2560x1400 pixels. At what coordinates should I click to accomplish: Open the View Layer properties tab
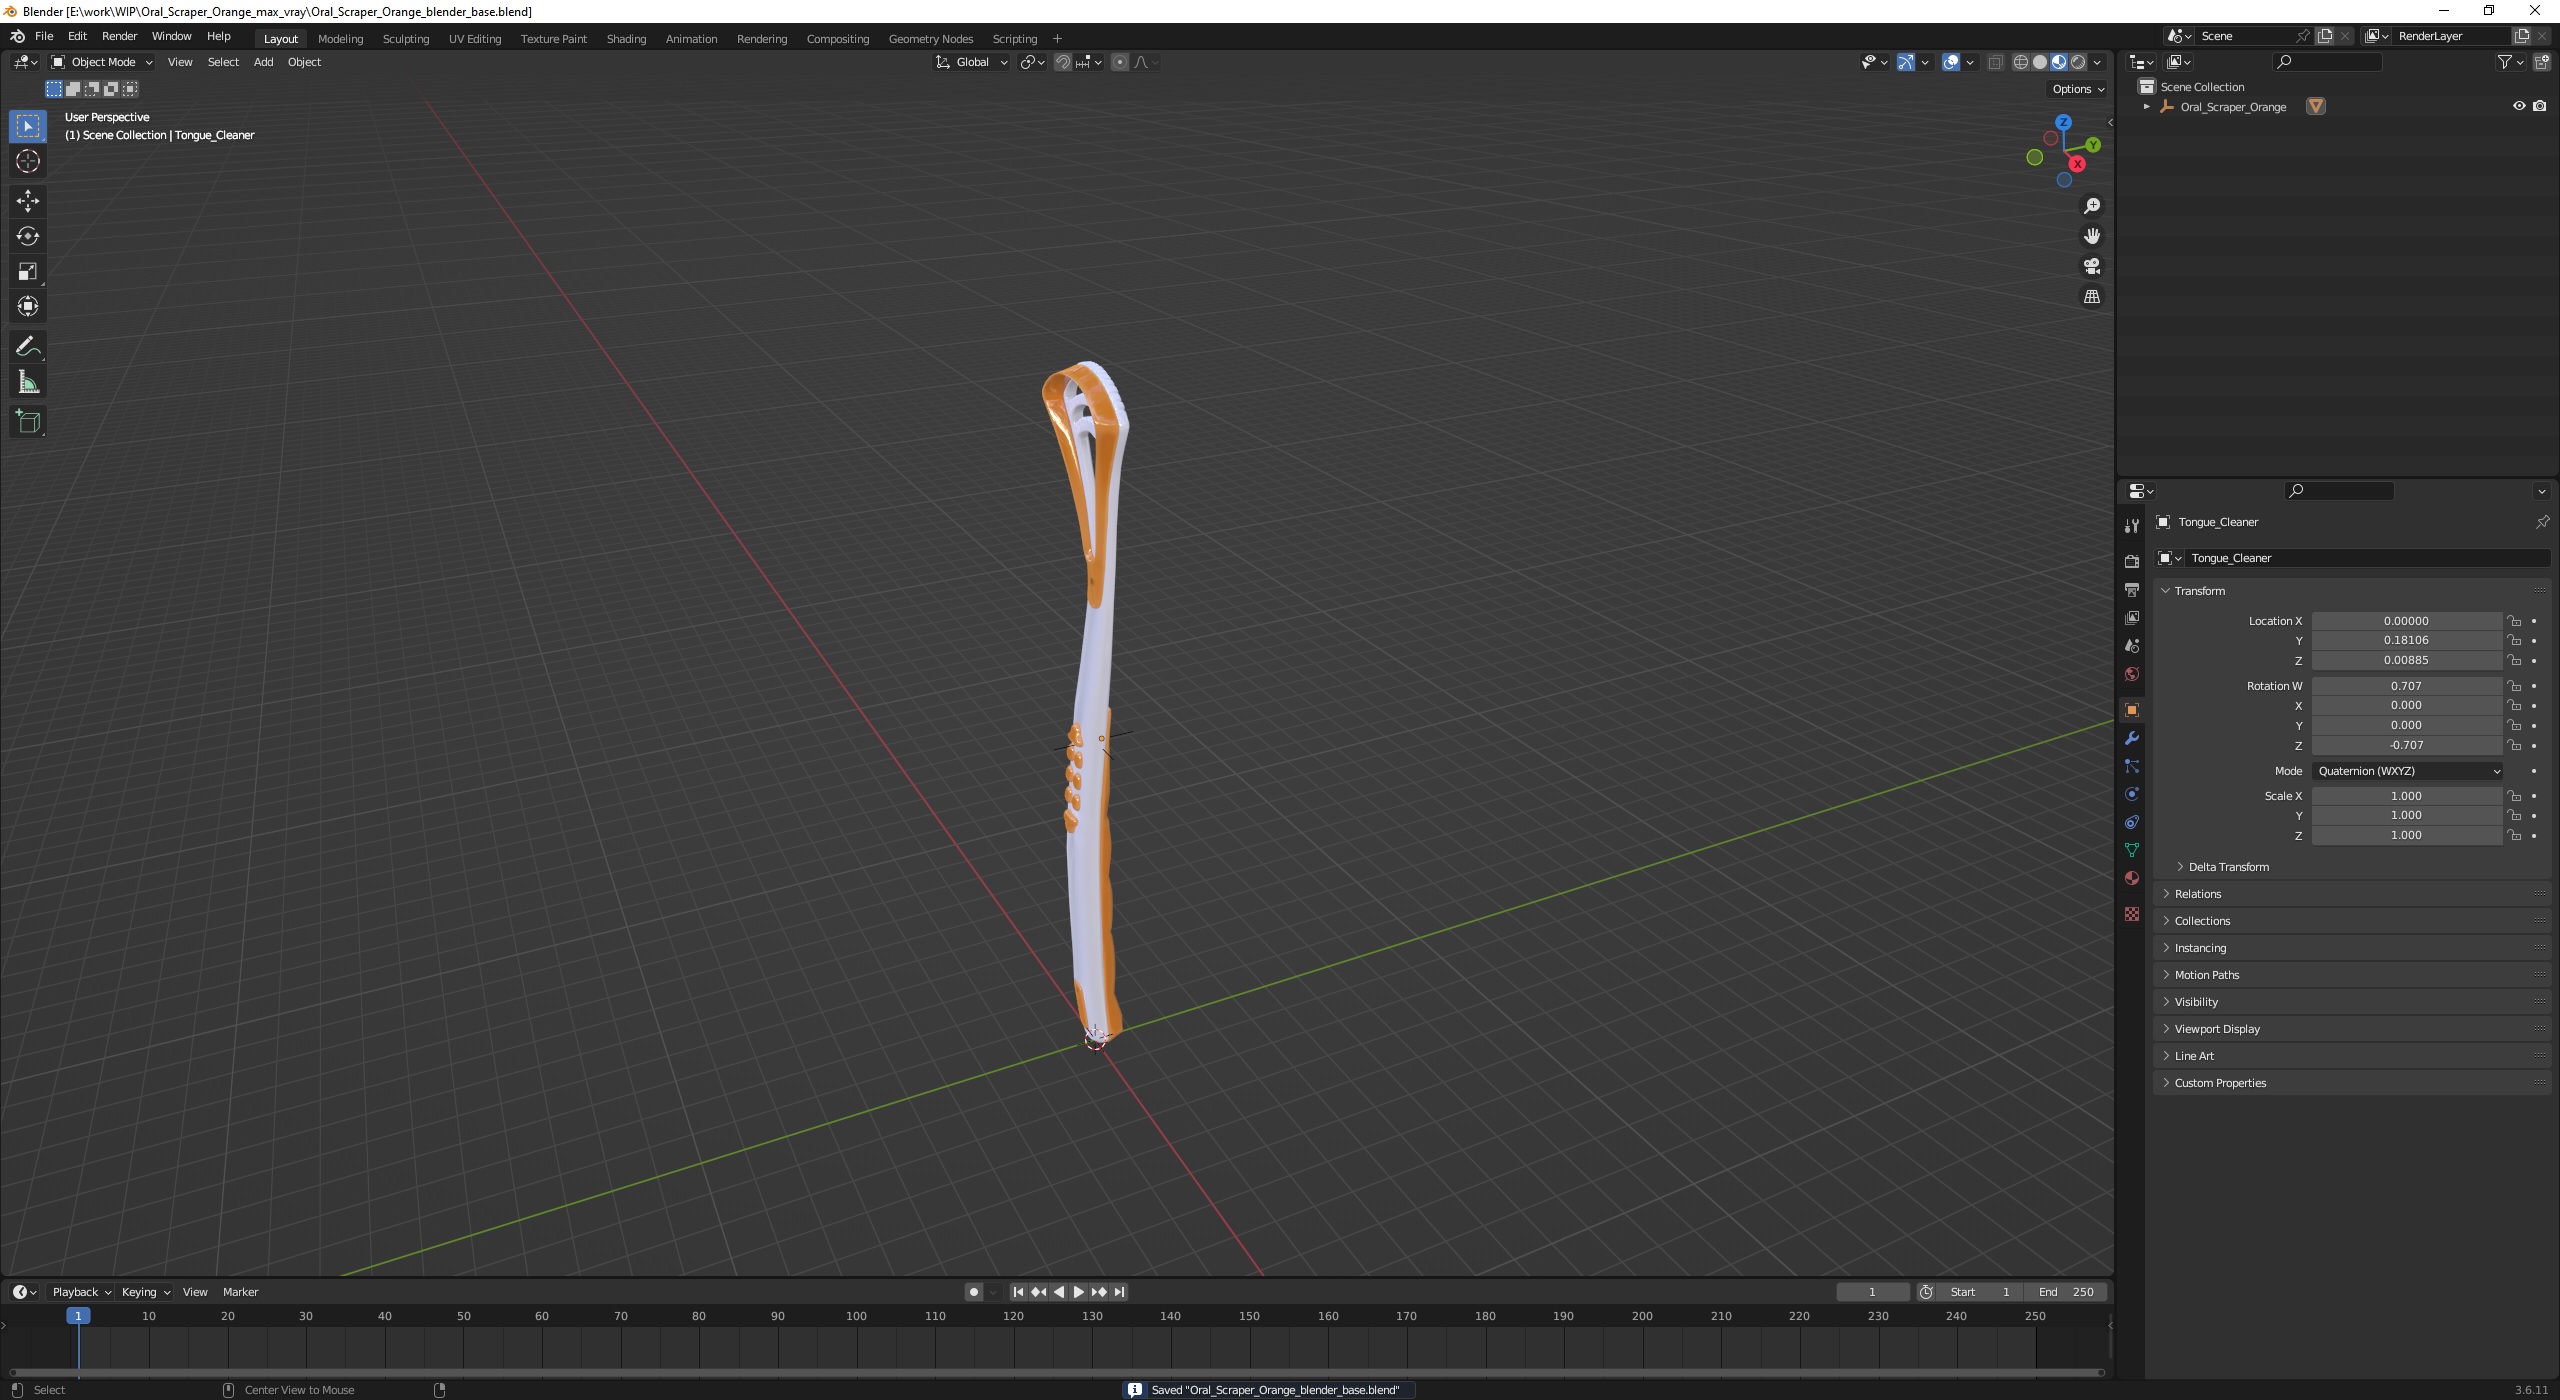point(2132,618)
